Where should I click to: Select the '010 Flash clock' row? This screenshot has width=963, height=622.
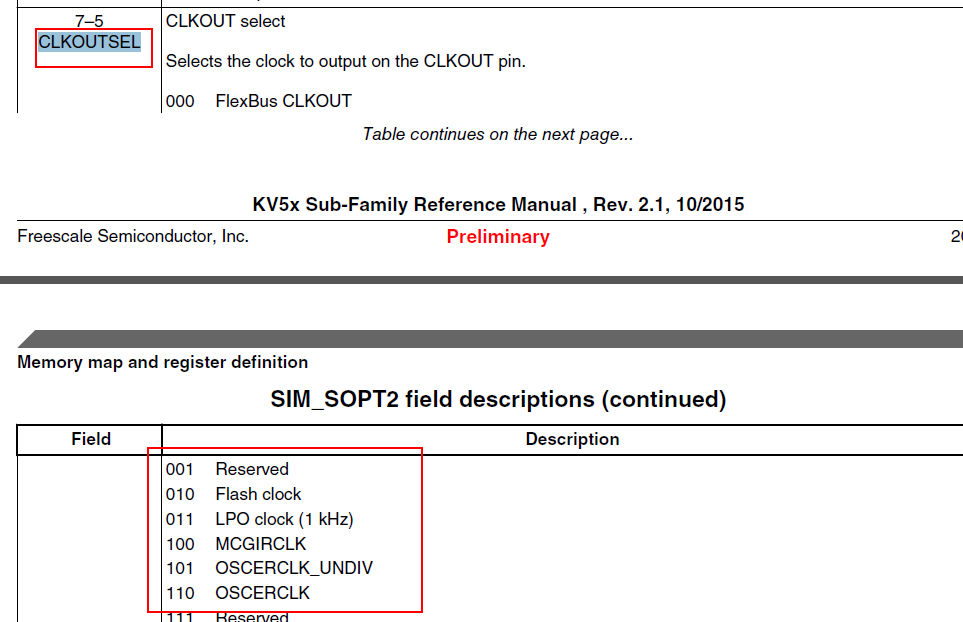pyautogui.click(x=233, y=494)
